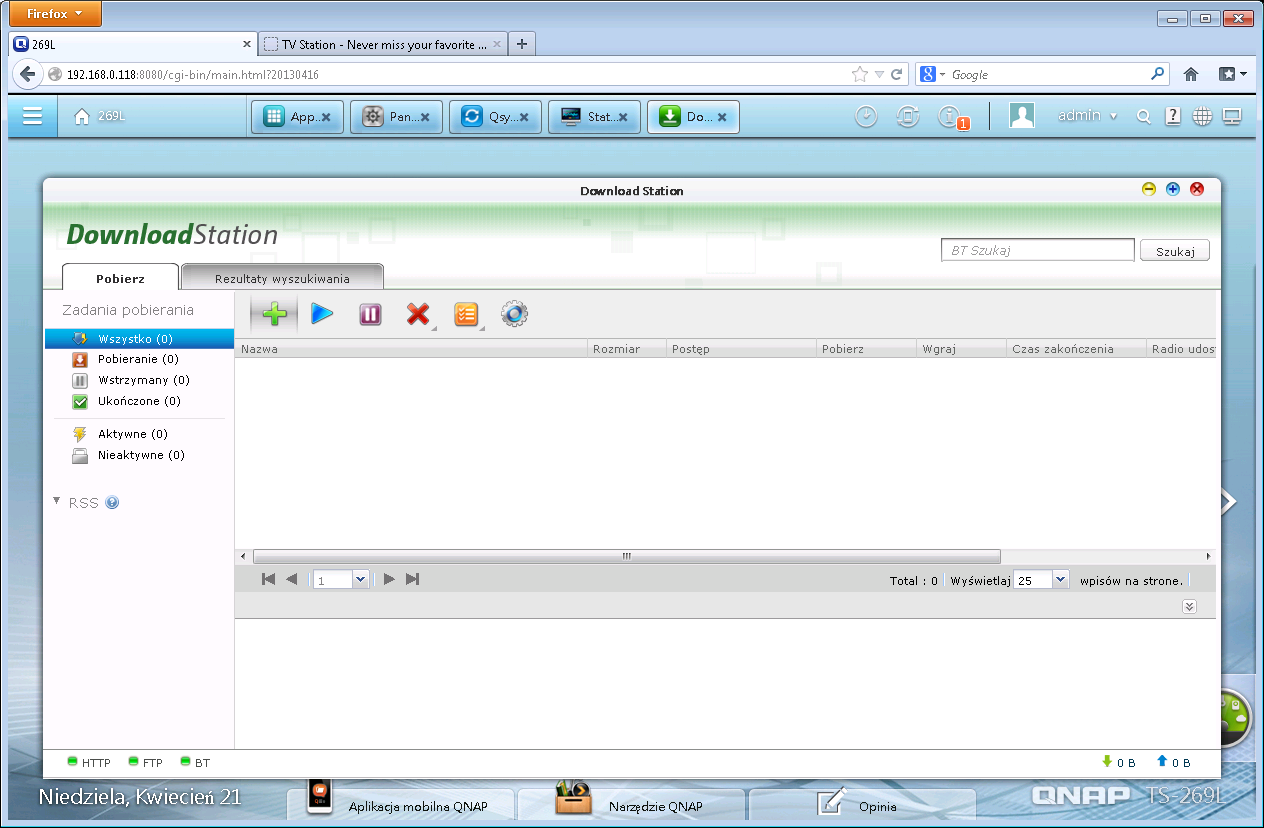Sort by Czas zakończenia column header

(x=1076, y=349)
